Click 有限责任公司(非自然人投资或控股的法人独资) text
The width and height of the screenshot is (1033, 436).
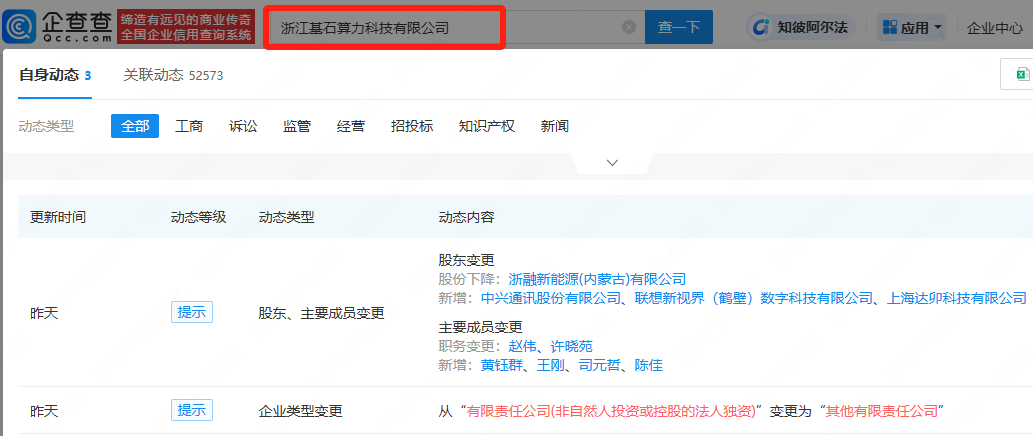(x=611, y=412)
